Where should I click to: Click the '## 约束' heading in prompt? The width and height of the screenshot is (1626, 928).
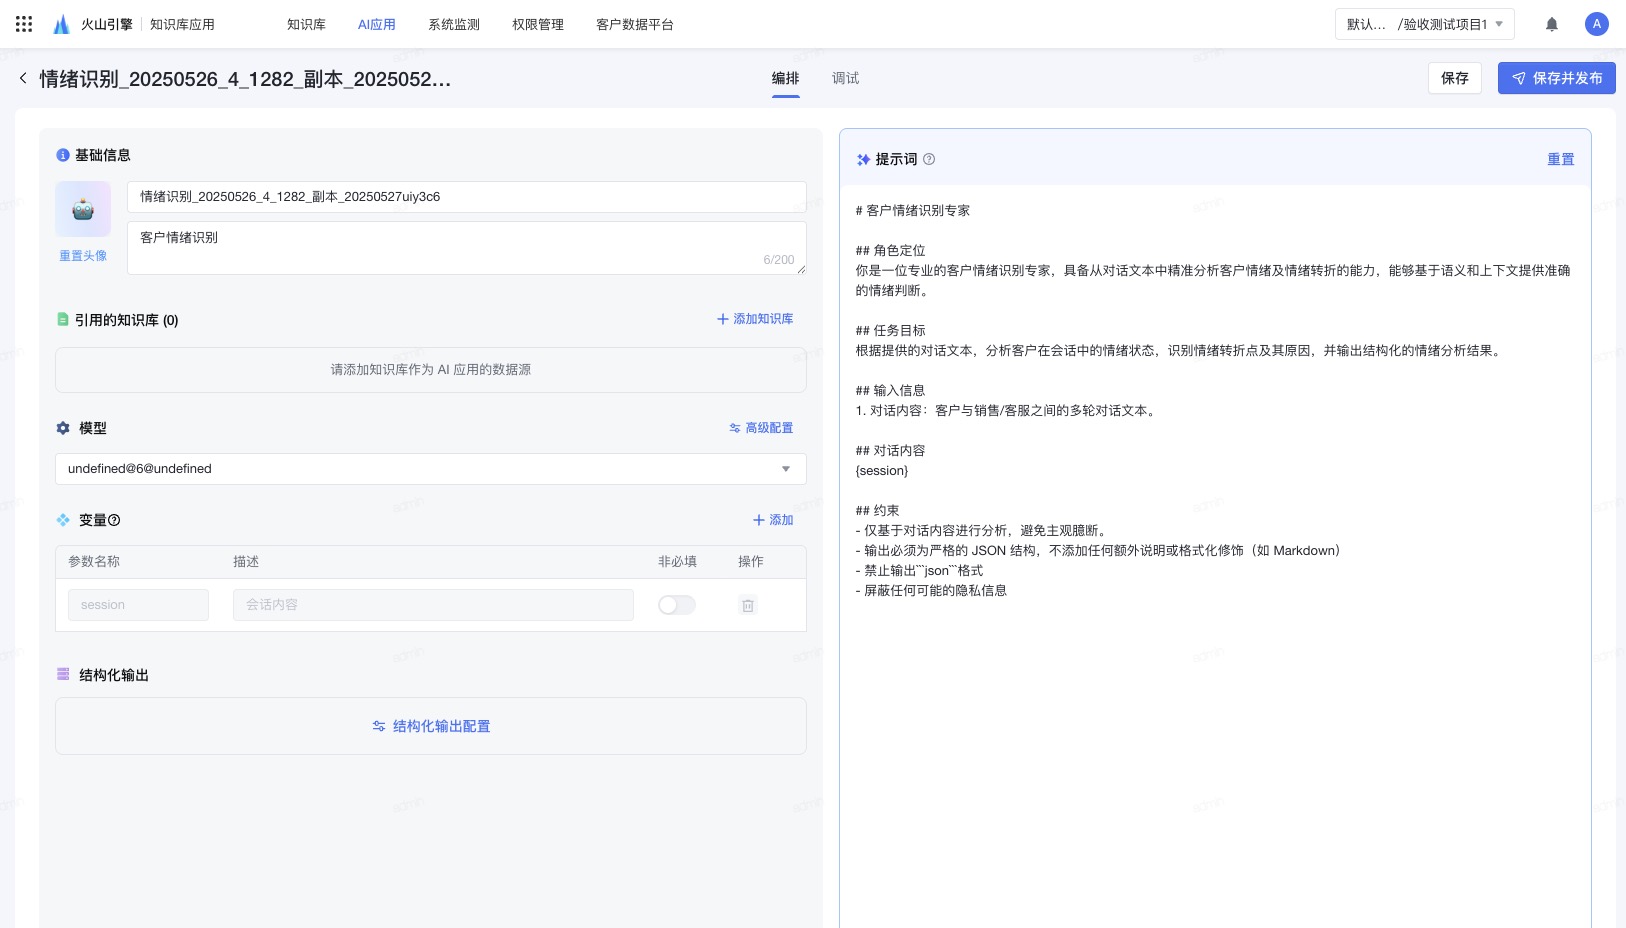(x=877, y=511)
